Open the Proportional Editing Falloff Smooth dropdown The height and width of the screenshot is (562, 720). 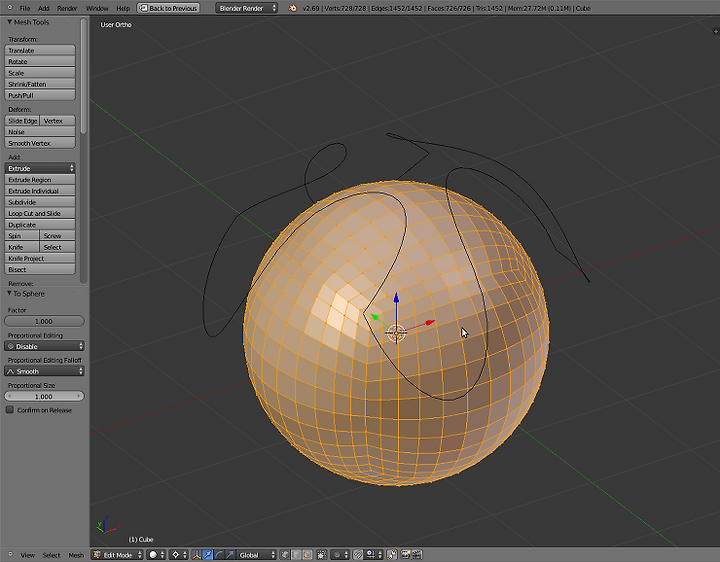point(45,371)
